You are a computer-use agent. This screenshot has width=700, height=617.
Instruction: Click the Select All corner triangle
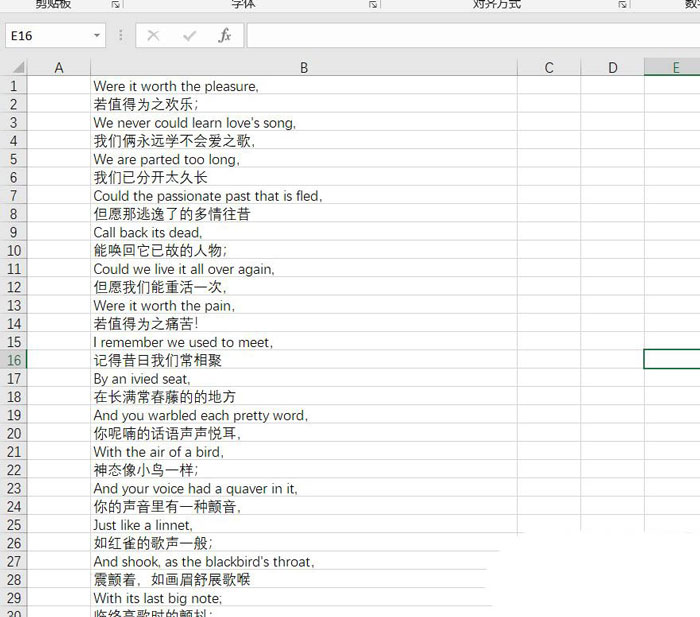click(15, 68)
